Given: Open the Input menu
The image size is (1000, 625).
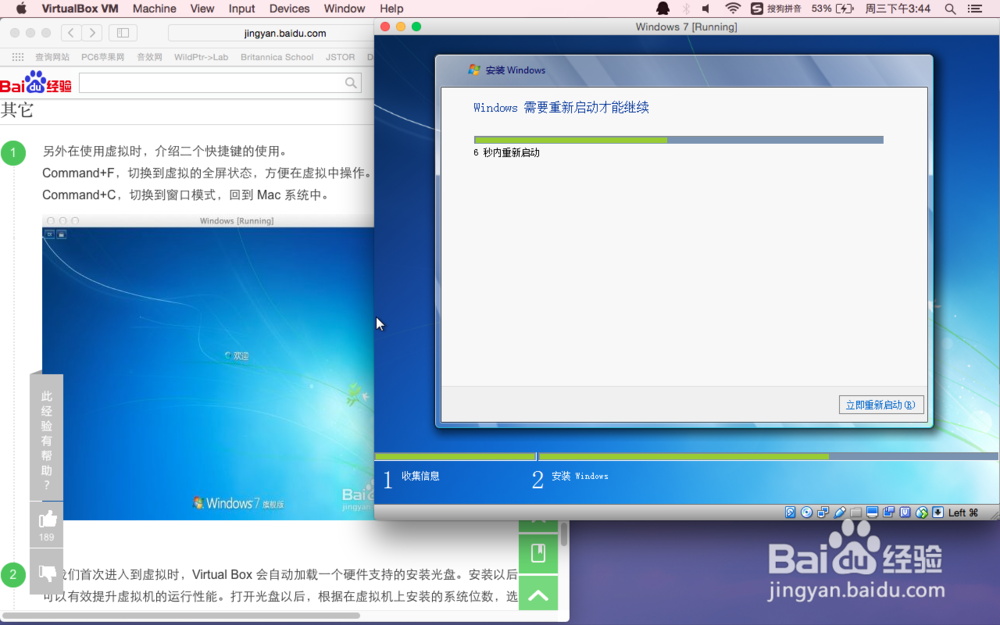Looking at the screenshot, I should click(x=242, y=8).
